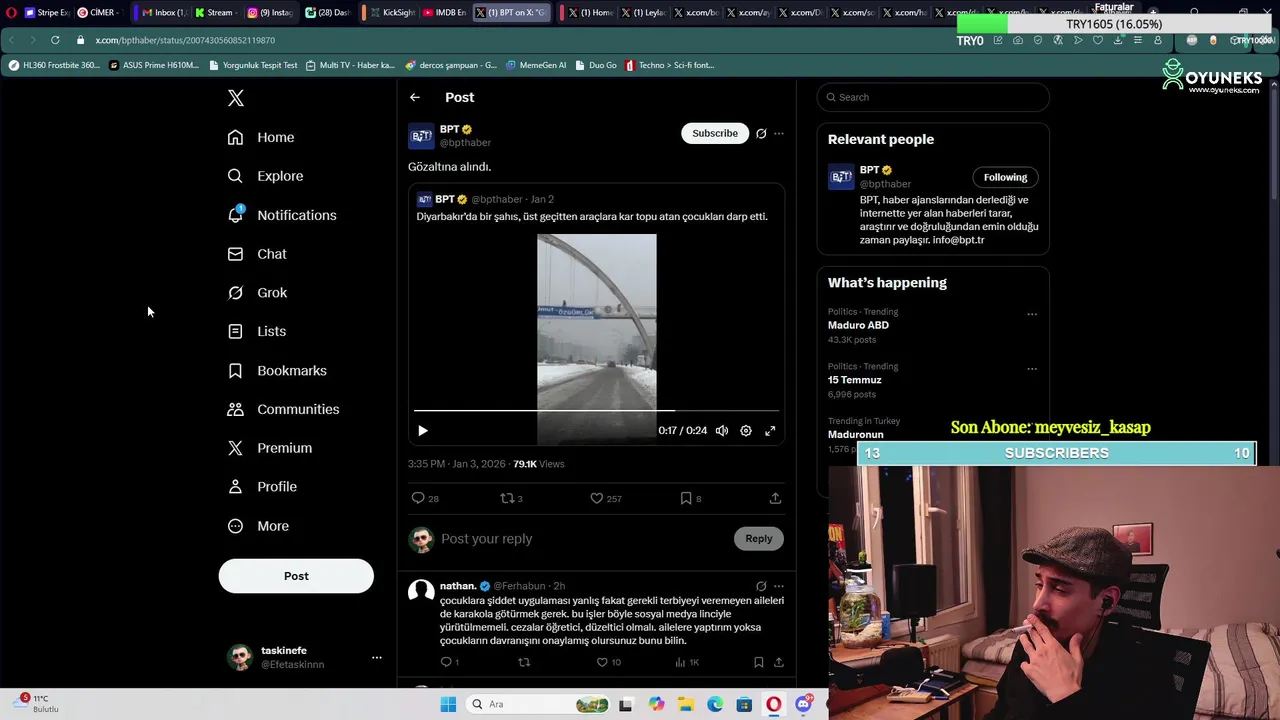Open Lists in the sidebar
This screenshot has height=720, width=1280.
coord(257,331)
